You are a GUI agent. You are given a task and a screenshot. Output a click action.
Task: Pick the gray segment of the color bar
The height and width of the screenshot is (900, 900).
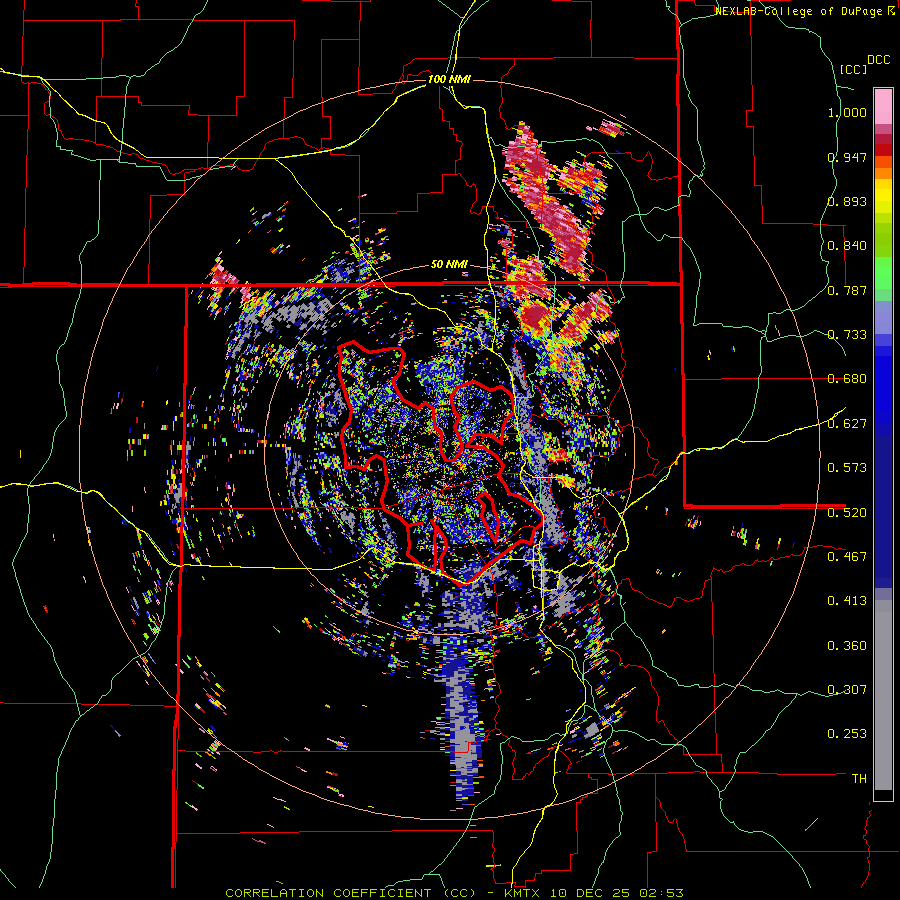(883, 695)
